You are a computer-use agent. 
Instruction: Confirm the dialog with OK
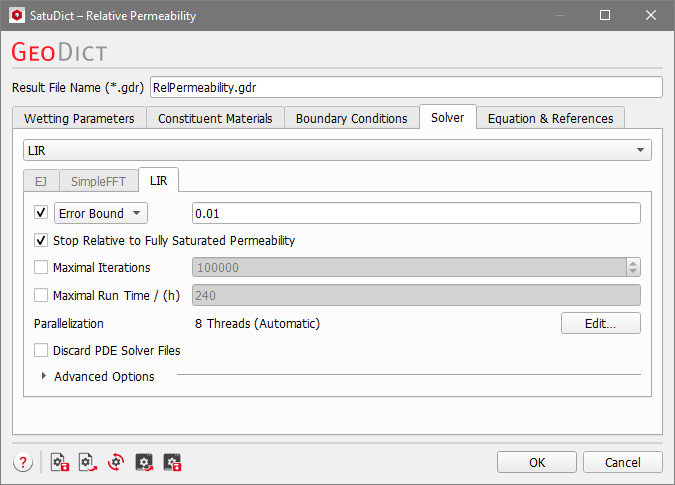(537, 462)
